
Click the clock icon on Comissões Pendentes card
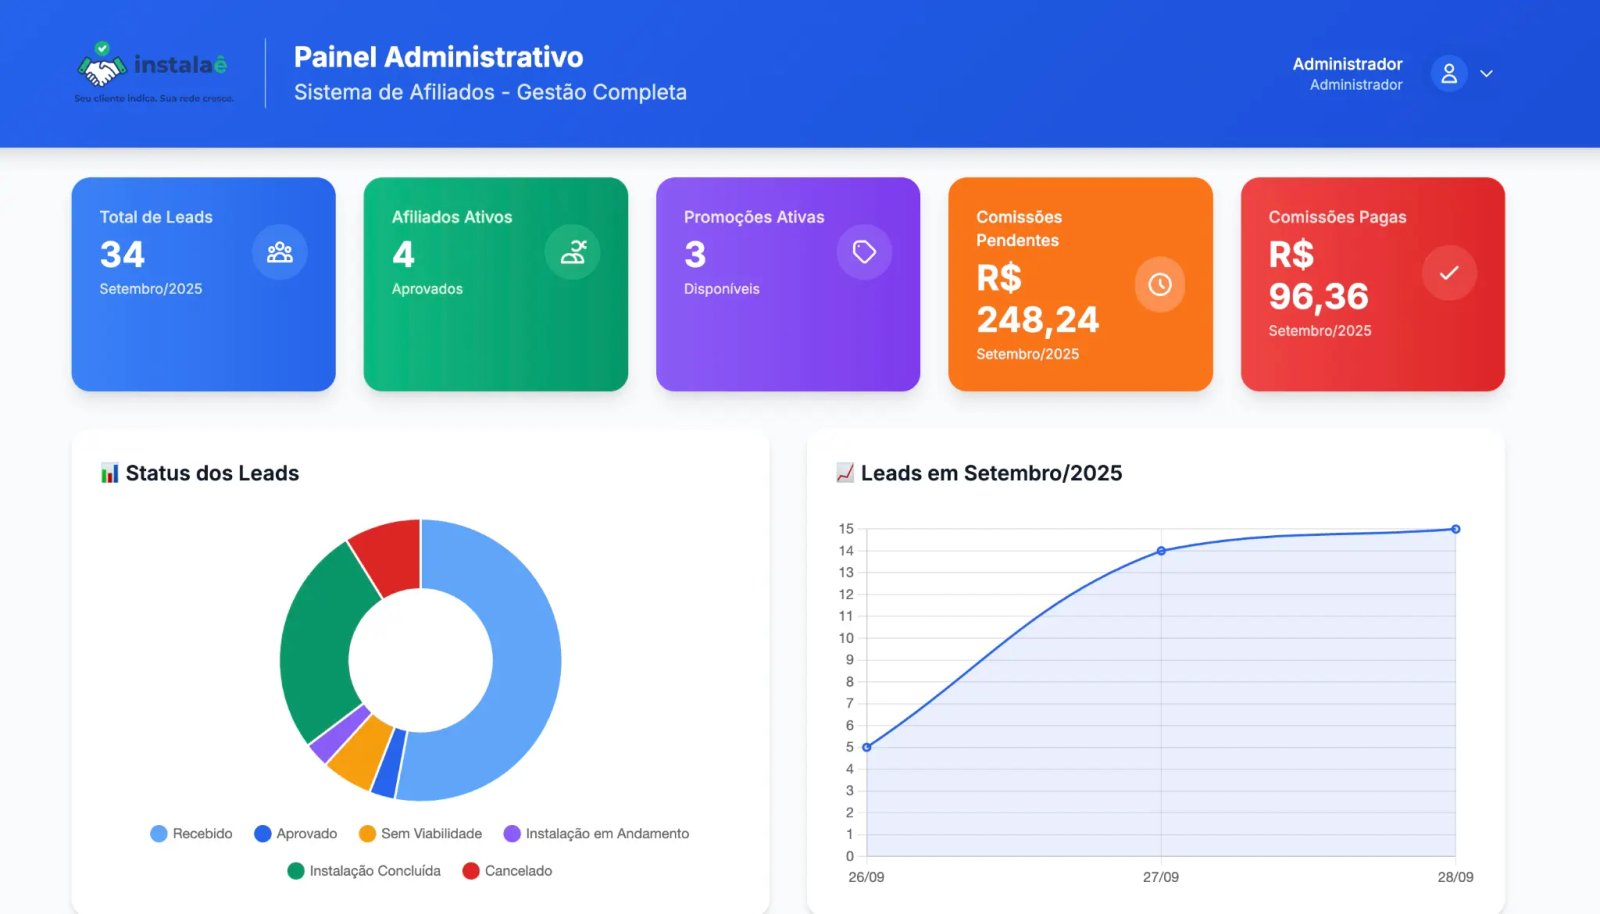(1159, 285)
